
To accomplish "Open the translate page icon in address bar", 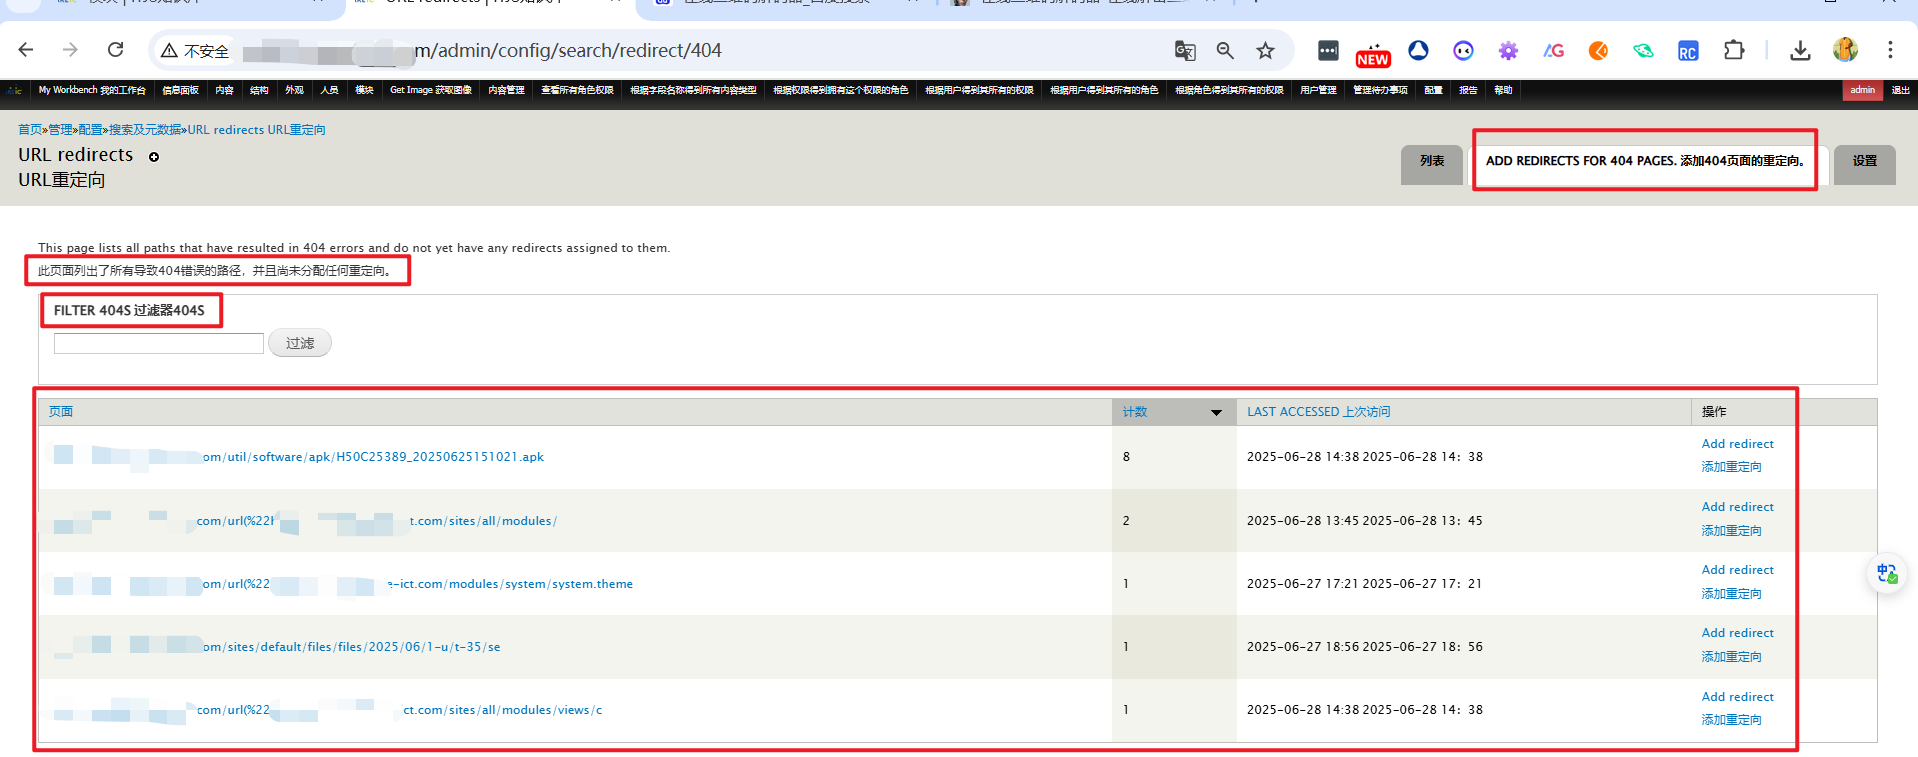I will coord(1185,50).
